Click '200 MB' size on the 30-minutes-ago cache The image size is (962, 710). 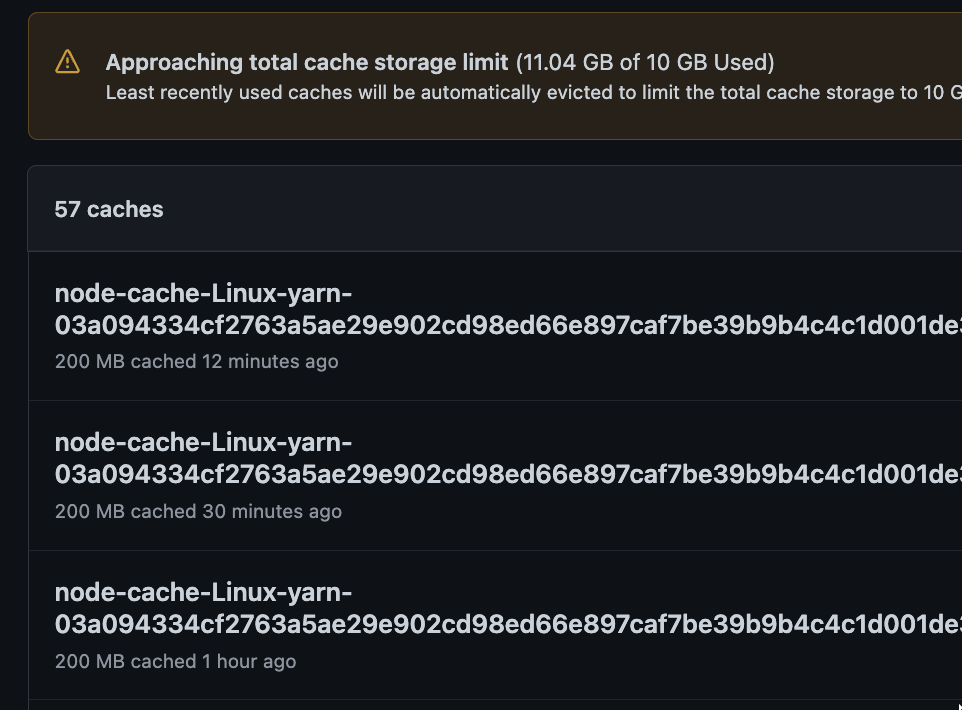click(90, 511)
